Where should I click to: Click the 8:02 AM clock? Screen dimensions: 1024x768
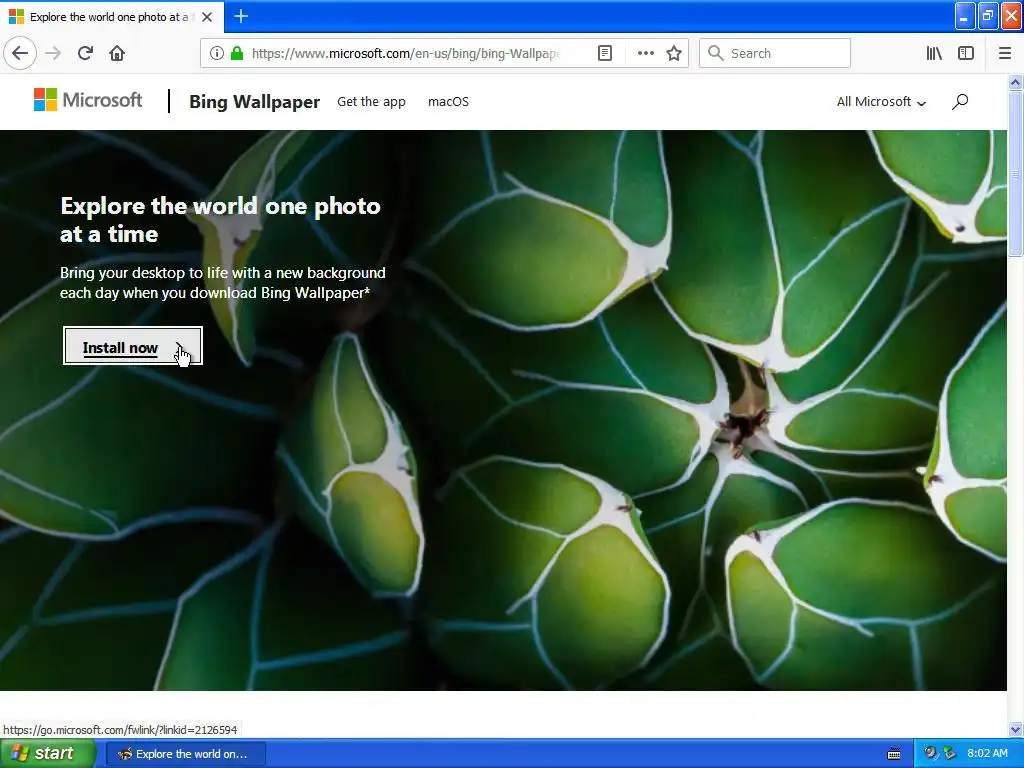tap(987, 753)
